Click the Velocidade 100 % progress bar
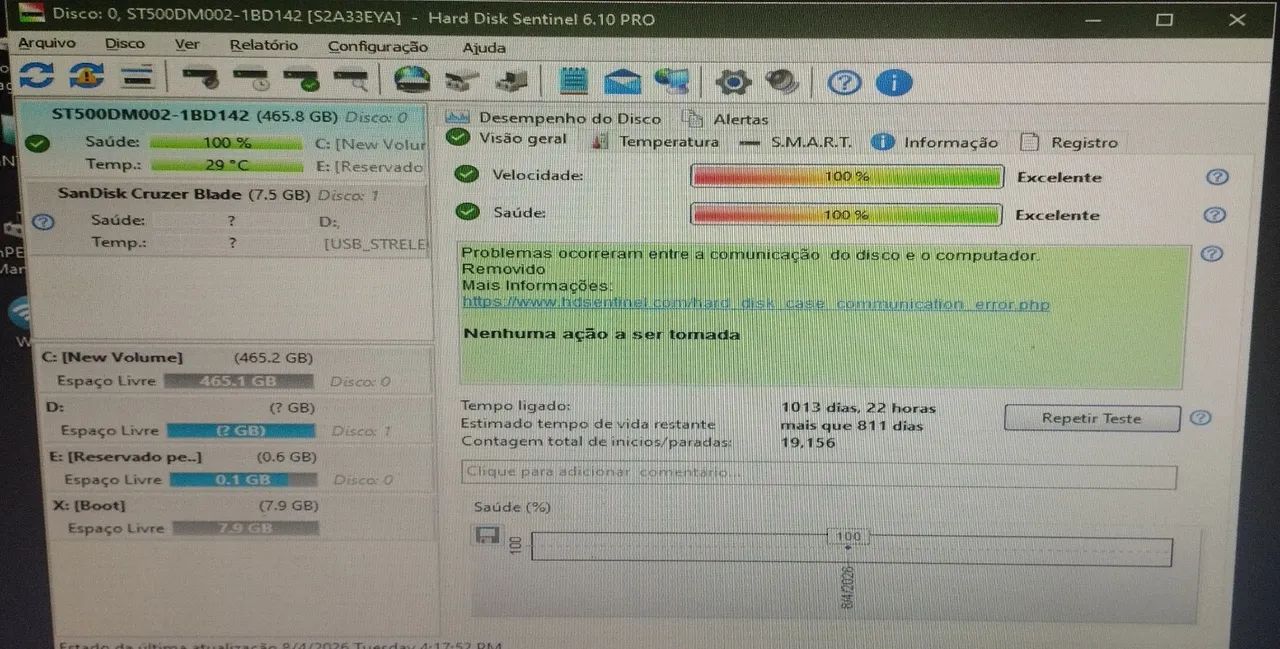The width and height of the screenshot is (1280, 649). tap(846, 176)
